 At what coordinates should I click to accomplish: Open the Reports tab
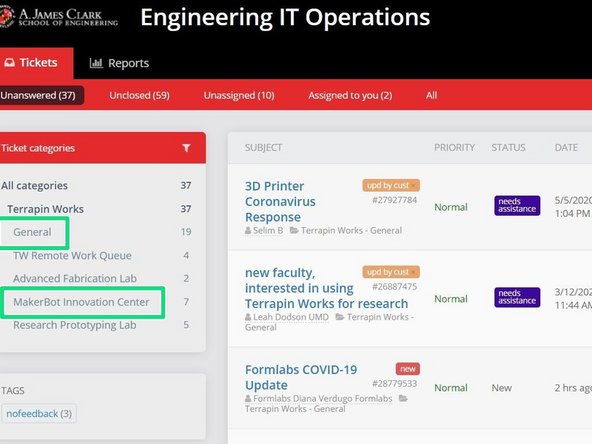(x=119, y=63)
